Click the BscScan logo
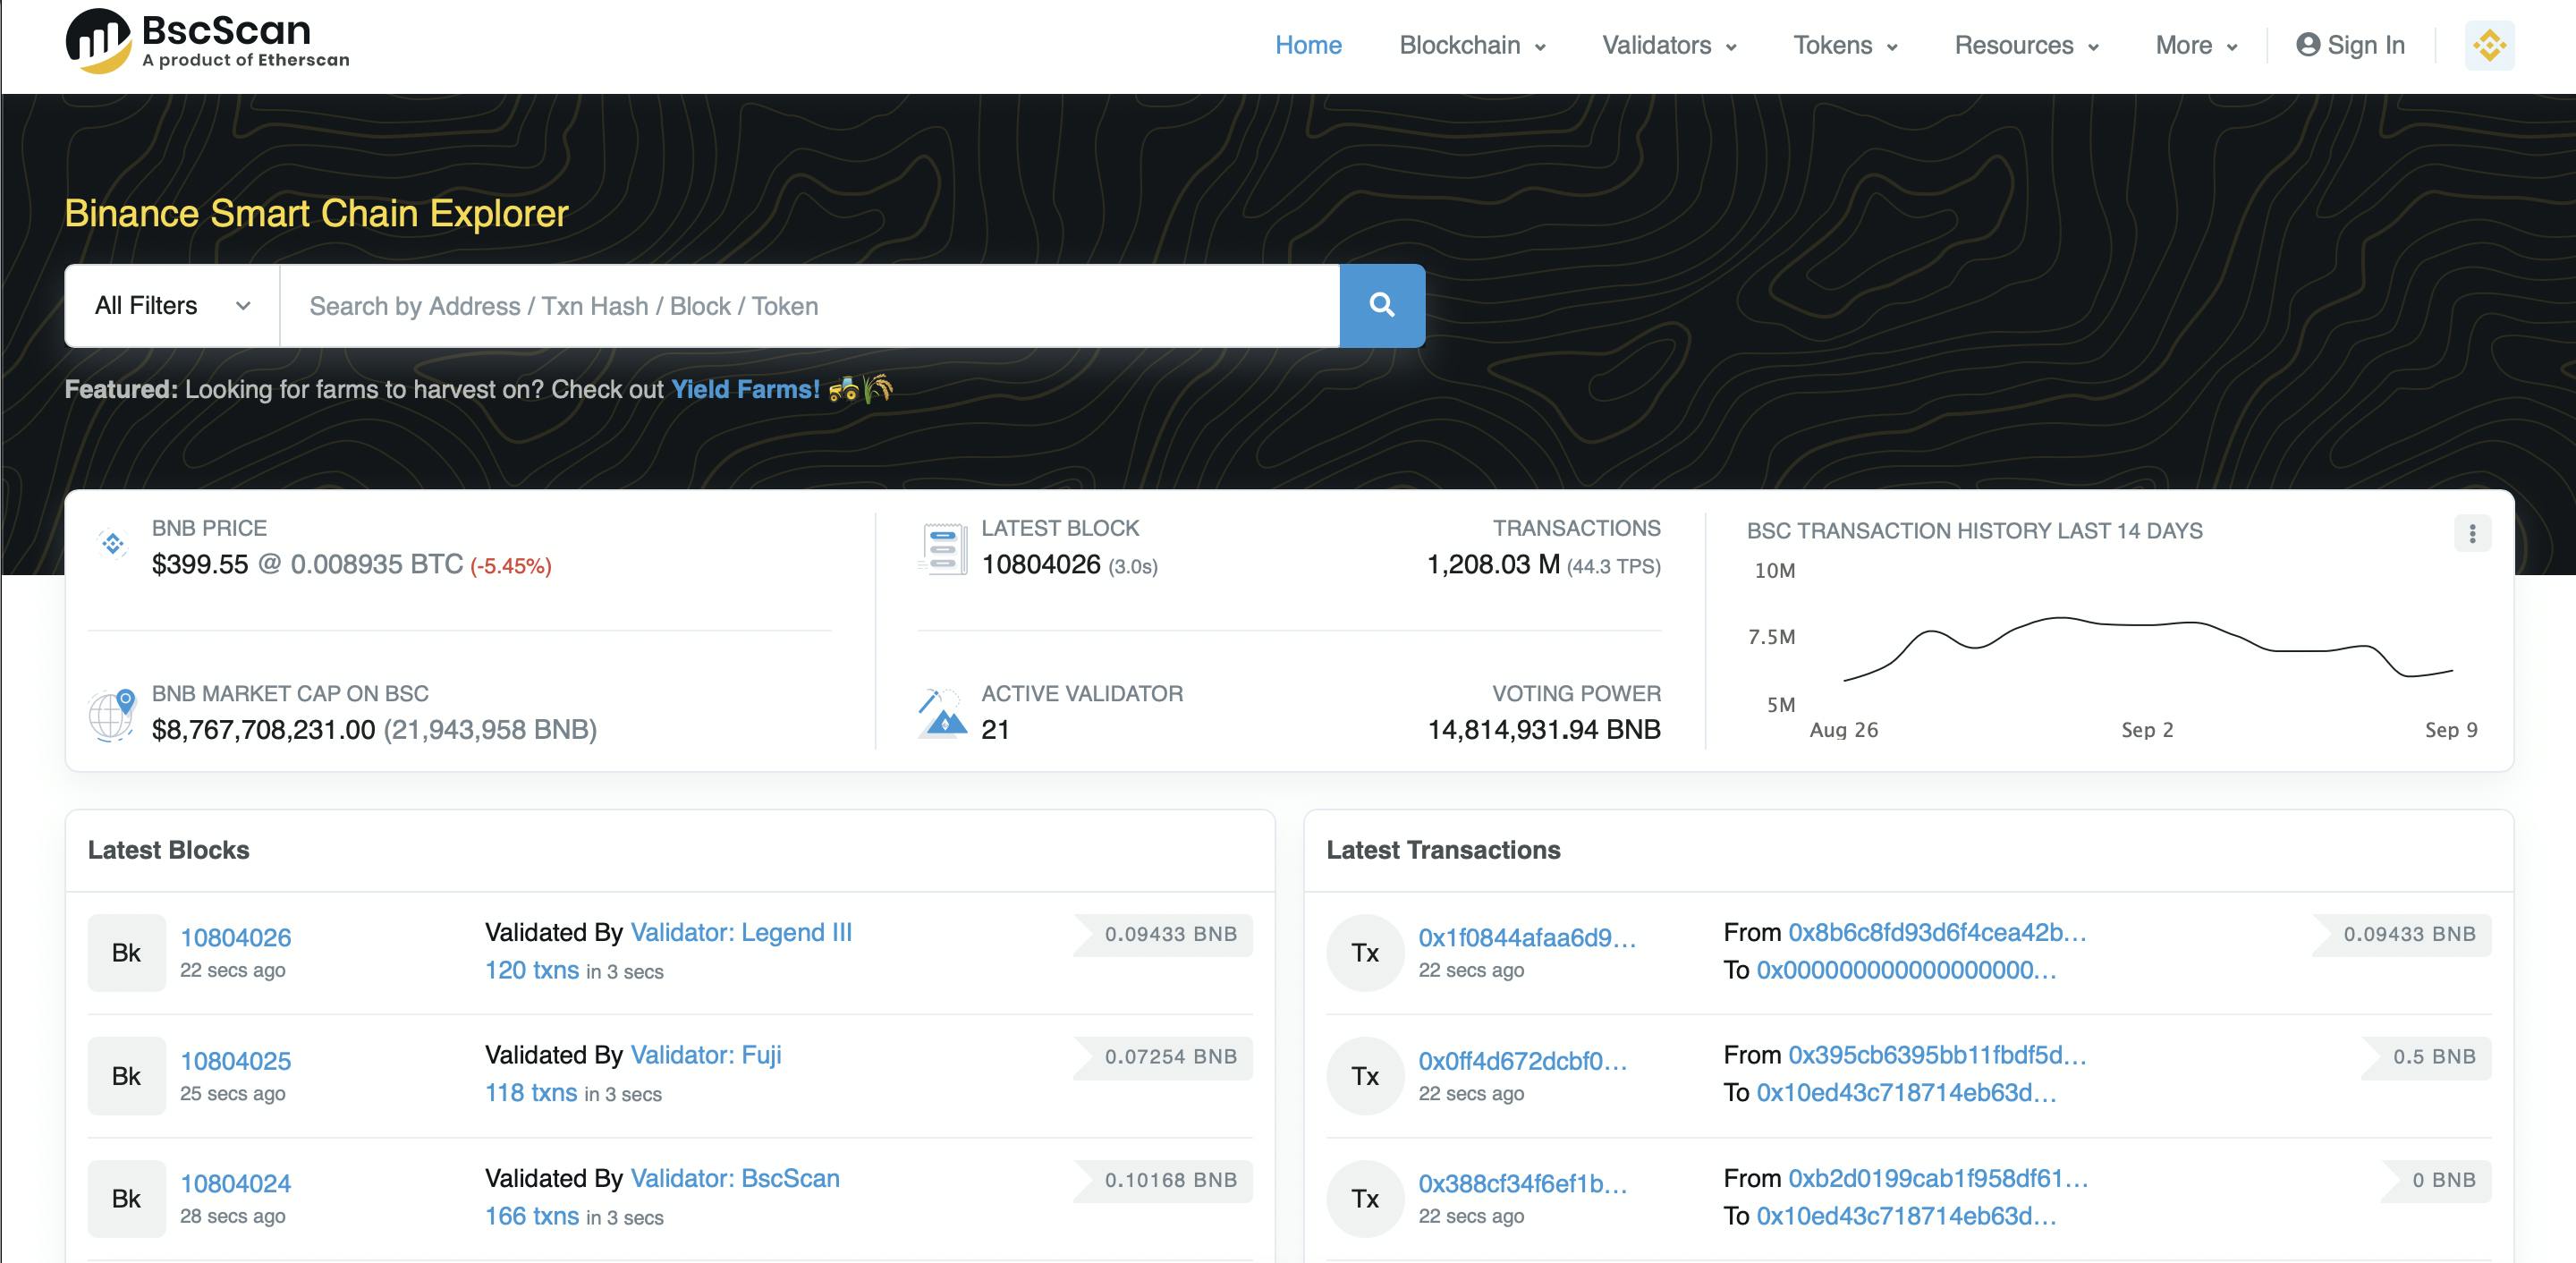 point(208,41)
